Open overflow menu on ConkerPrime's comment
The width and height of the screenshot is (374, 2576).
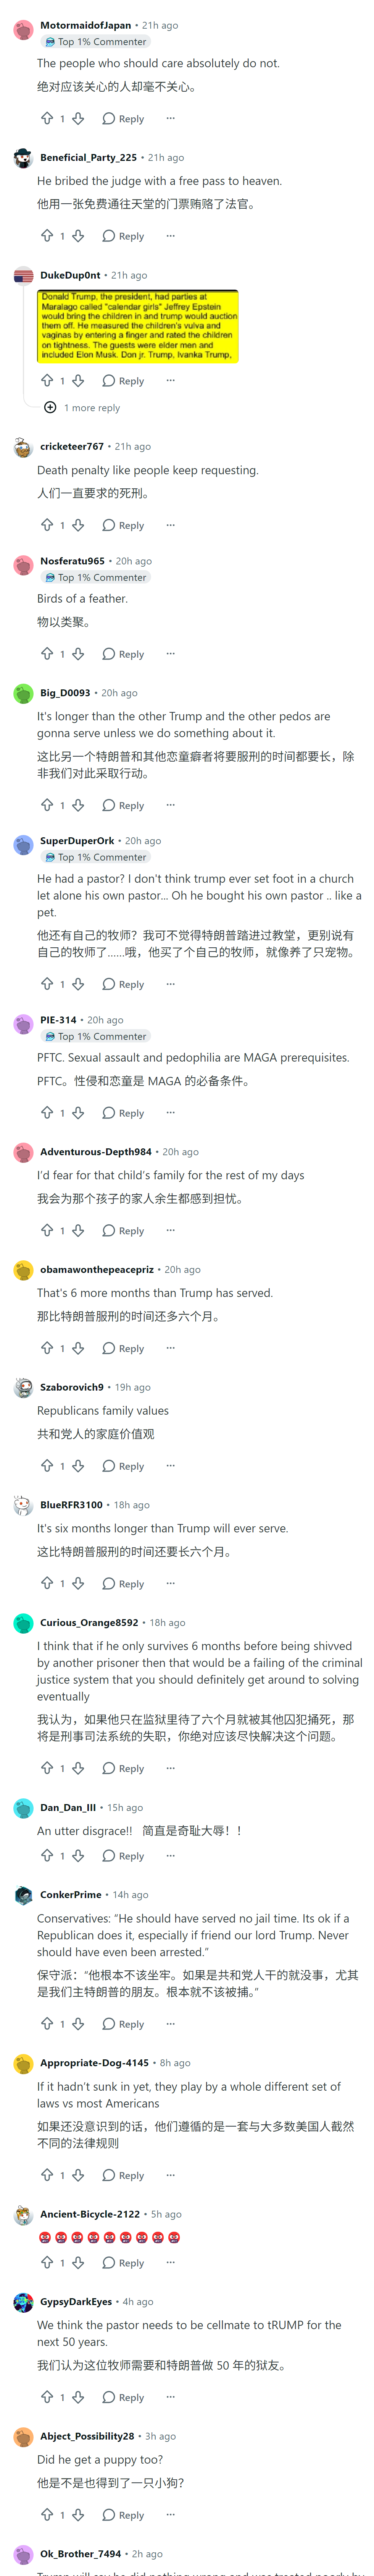[170, 2024]
